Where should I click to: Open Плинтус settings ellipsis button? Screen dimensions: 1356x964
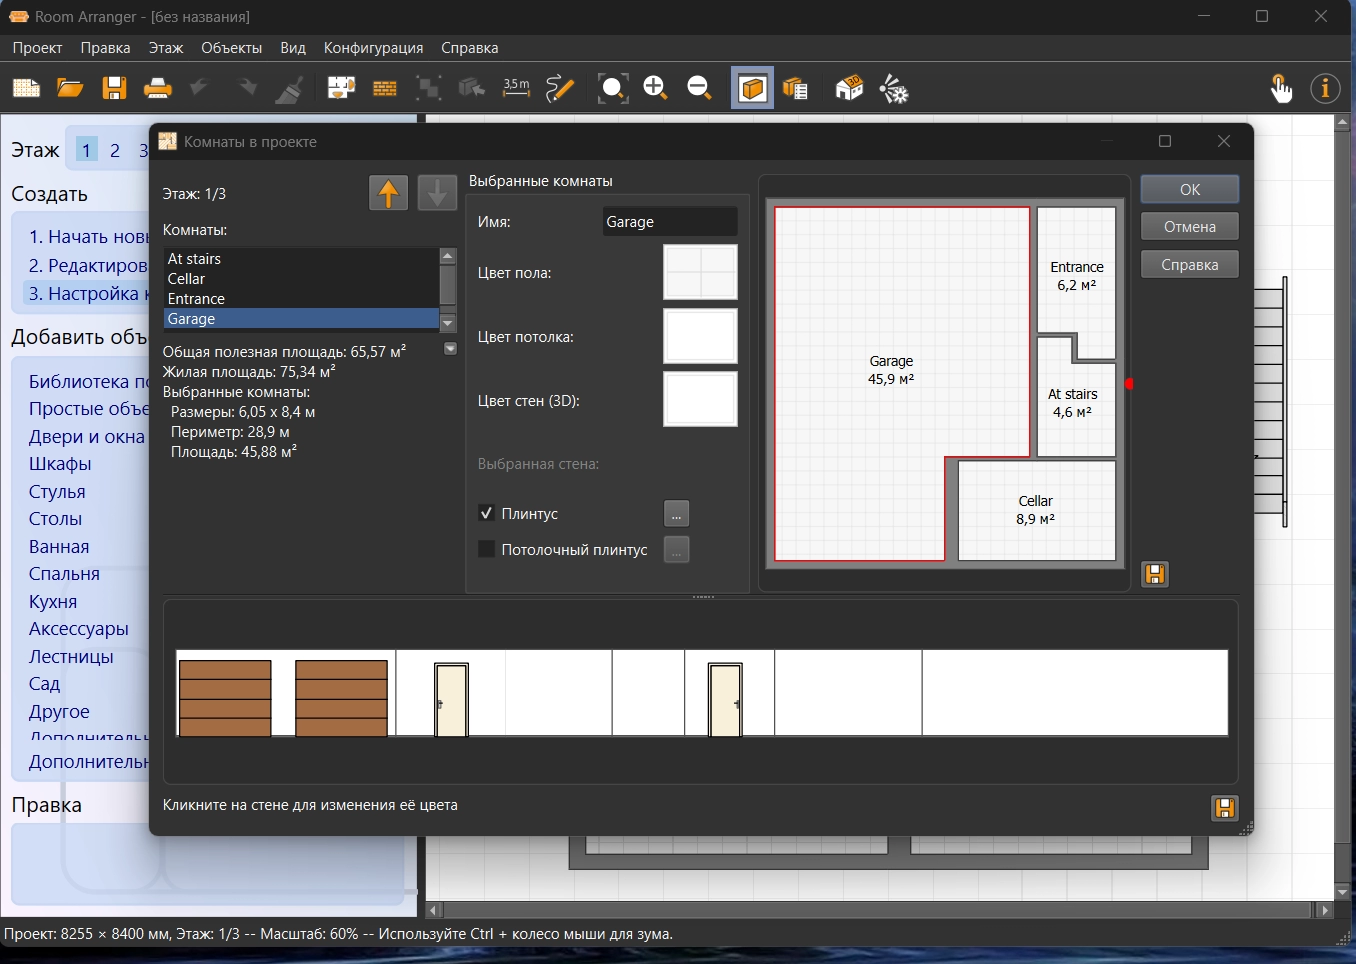(x=676, y=514)
